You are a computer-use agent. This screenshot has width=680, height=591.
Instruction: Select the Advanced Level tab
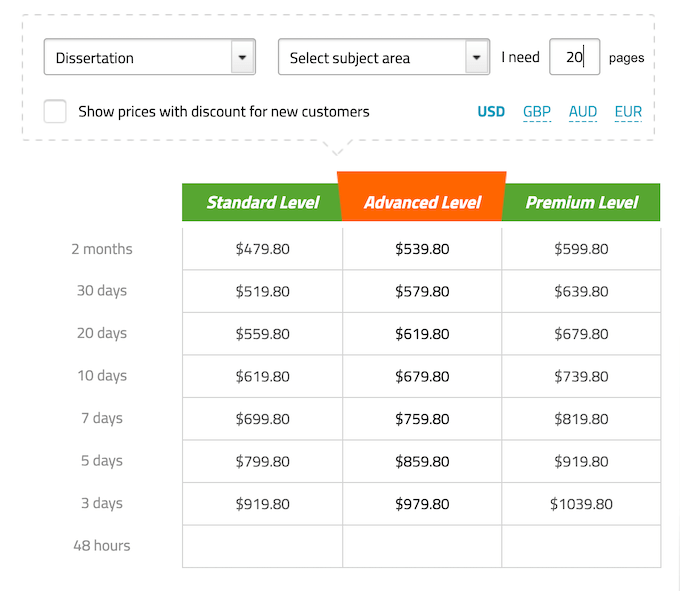click(x=422, y=202)
